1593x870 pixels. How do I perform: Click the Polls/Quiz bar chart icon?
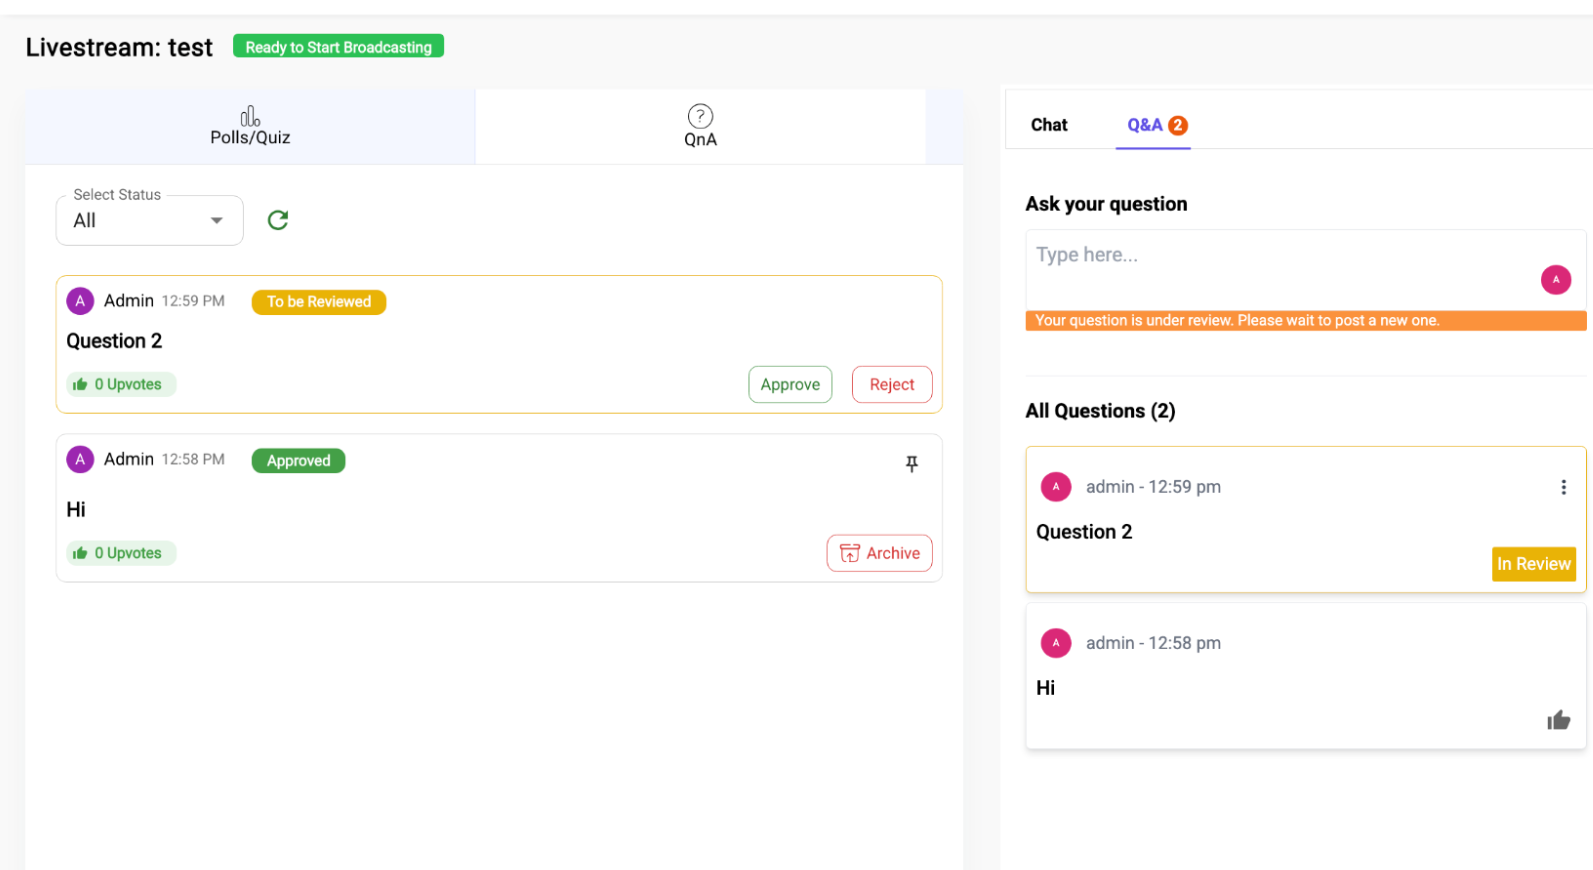pos(250,116)
